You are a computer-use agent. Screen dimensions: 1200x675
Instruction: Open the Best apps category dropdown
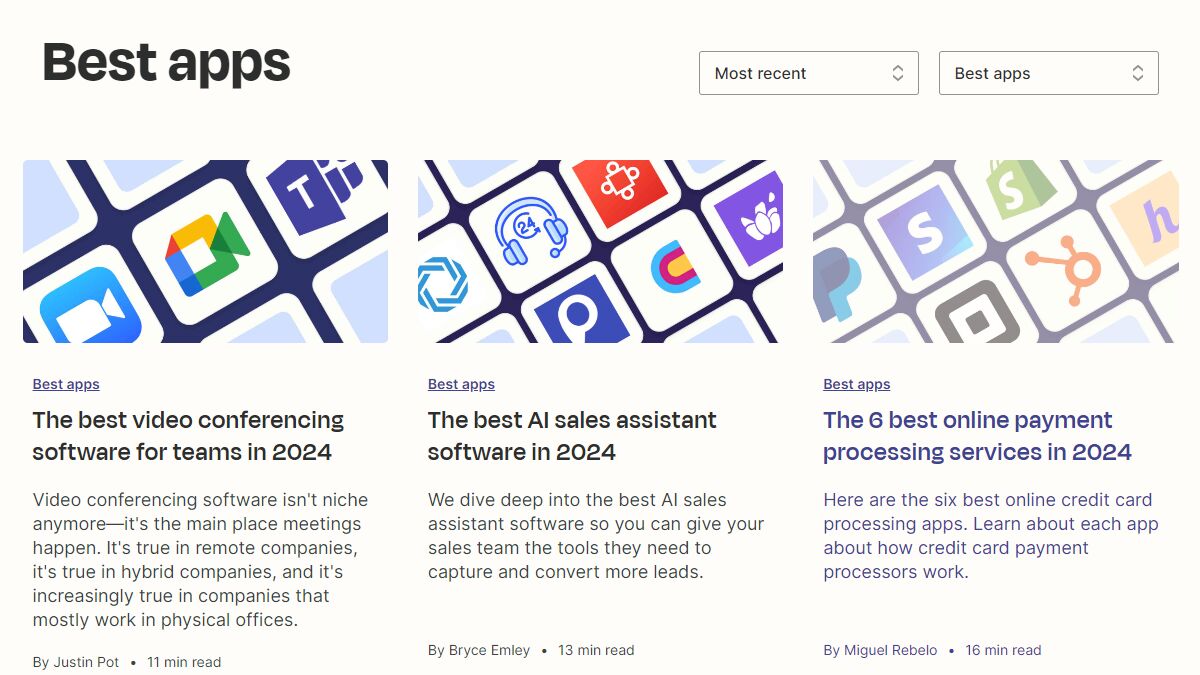click(1048, 72)
